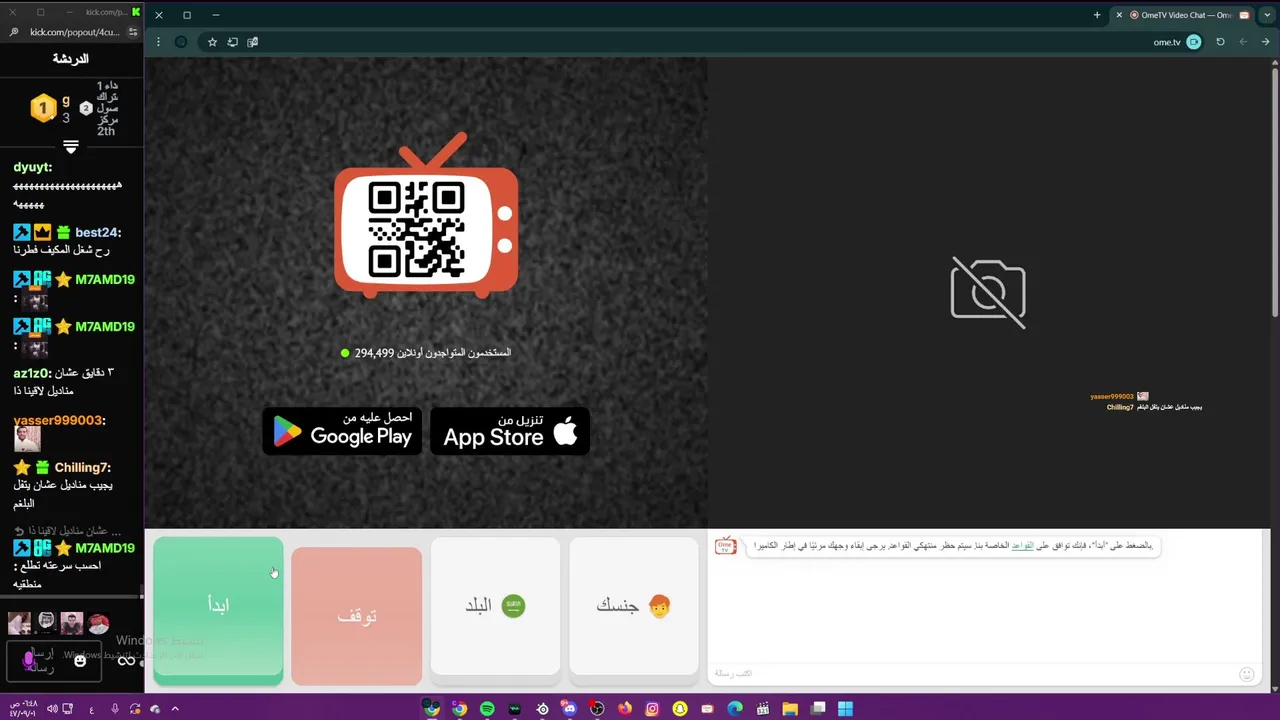1280x720 pixels.
Task: Click yasser999003's image message thumbnail
Action: coord(27,439)
